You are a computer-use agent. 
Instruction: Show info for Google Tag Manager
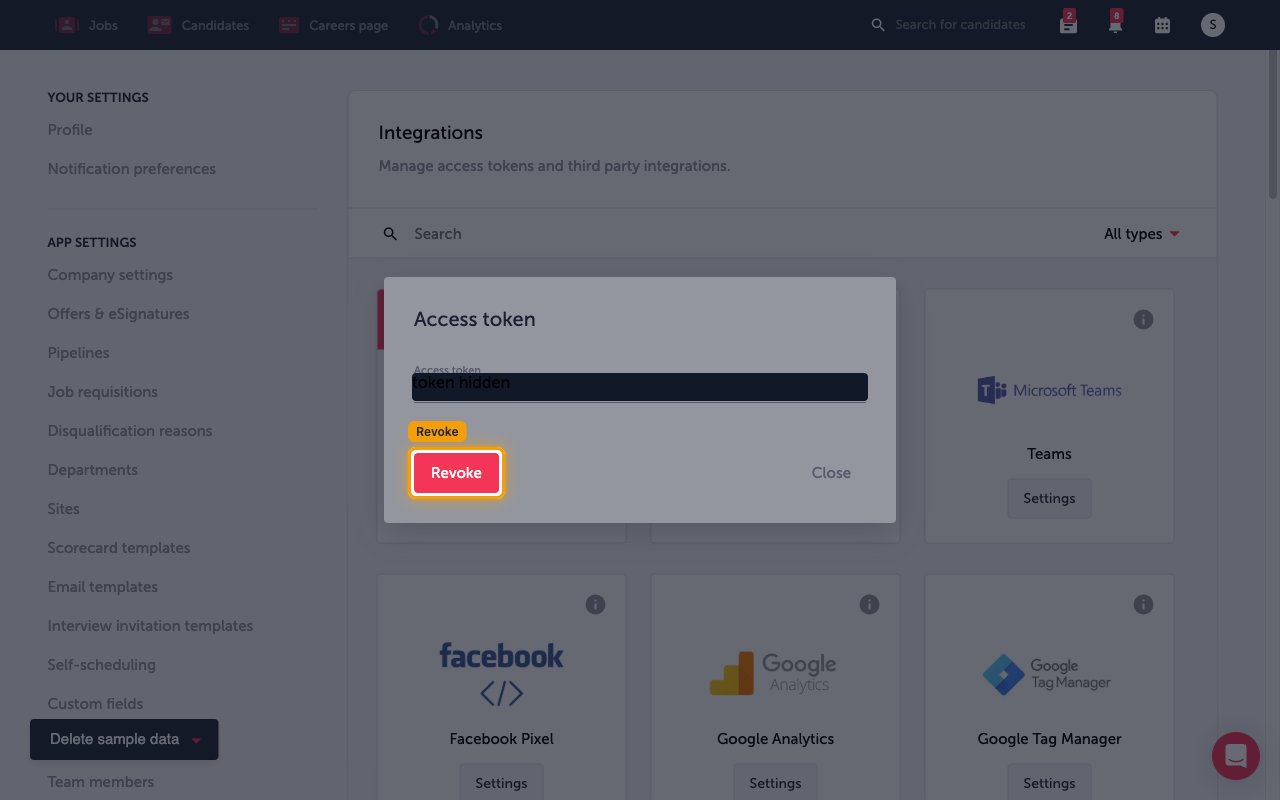click(x=1143, y=605)
